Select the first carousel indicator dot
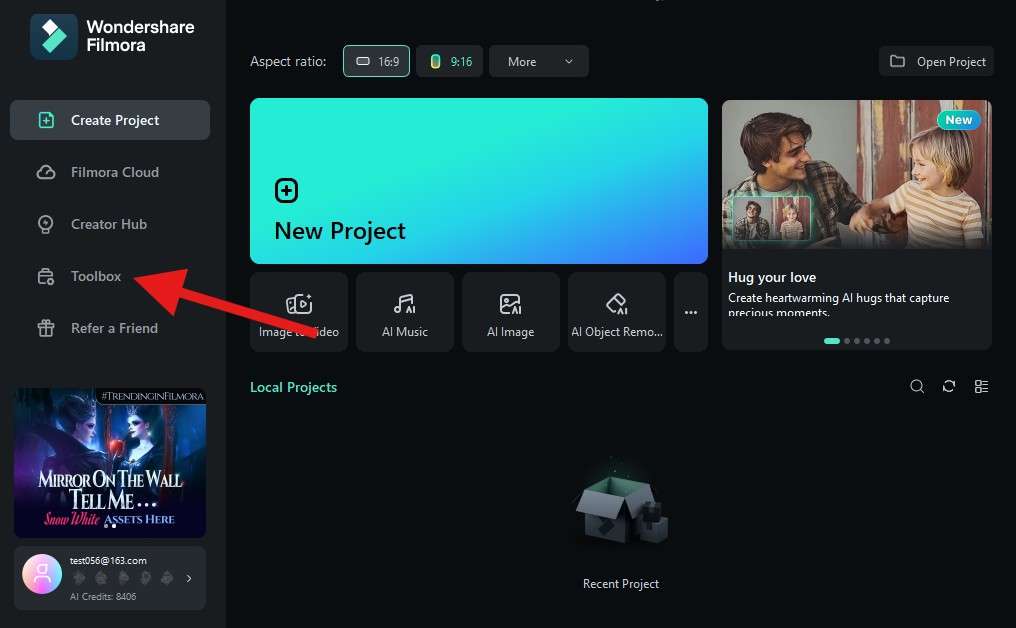The width and height of the screenshot is (1016, 628). [832, 341]
